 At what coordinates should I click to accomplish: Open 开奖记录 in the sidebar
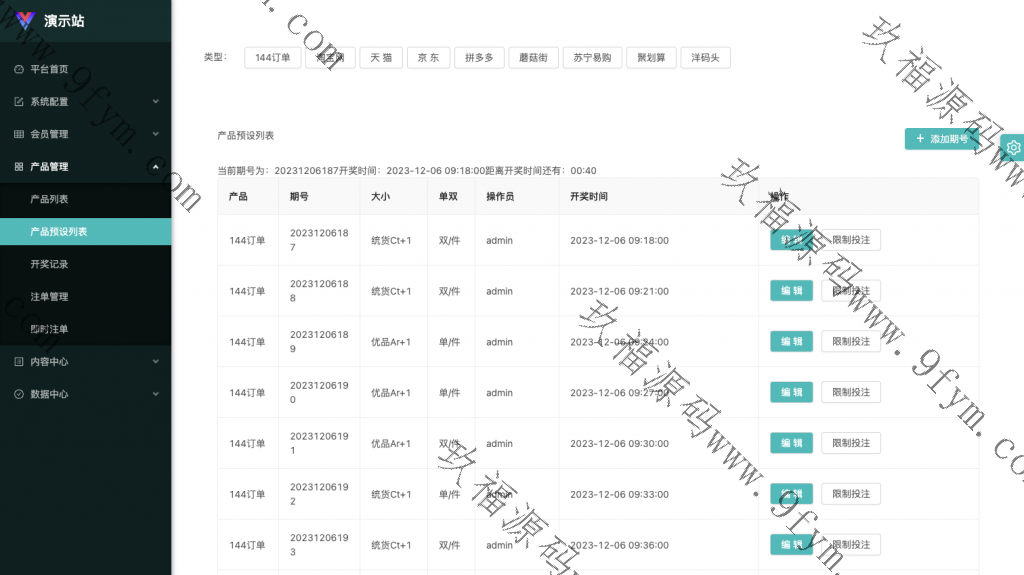tap(49, 264)
